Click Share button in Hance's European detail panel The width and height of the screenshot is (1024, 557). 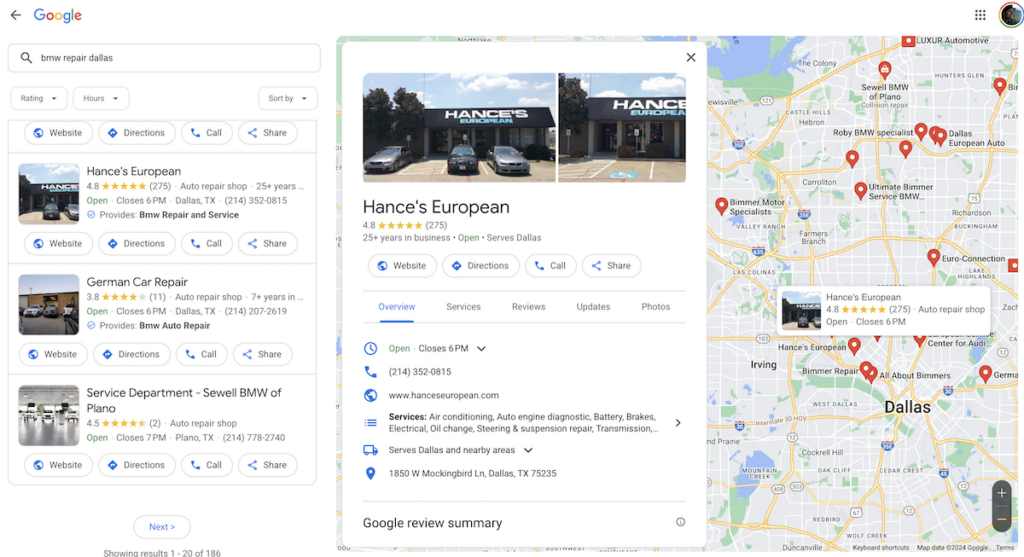[611, 266]
